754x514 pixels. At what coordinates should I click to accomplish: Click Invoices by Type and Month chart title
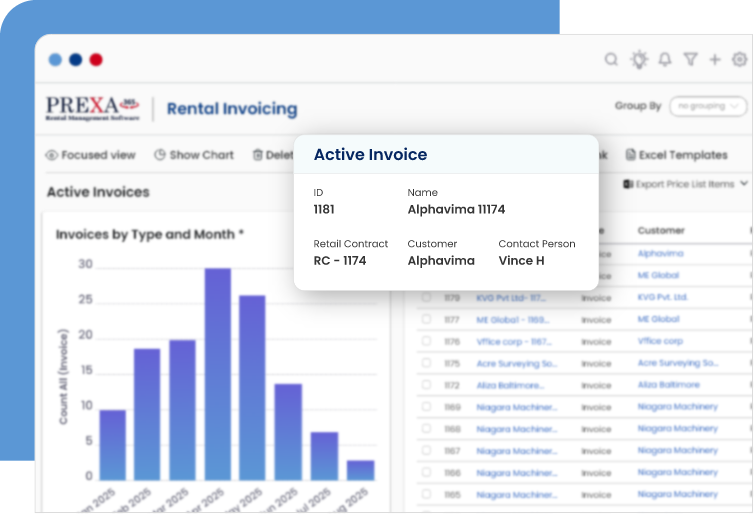[150, 234]
